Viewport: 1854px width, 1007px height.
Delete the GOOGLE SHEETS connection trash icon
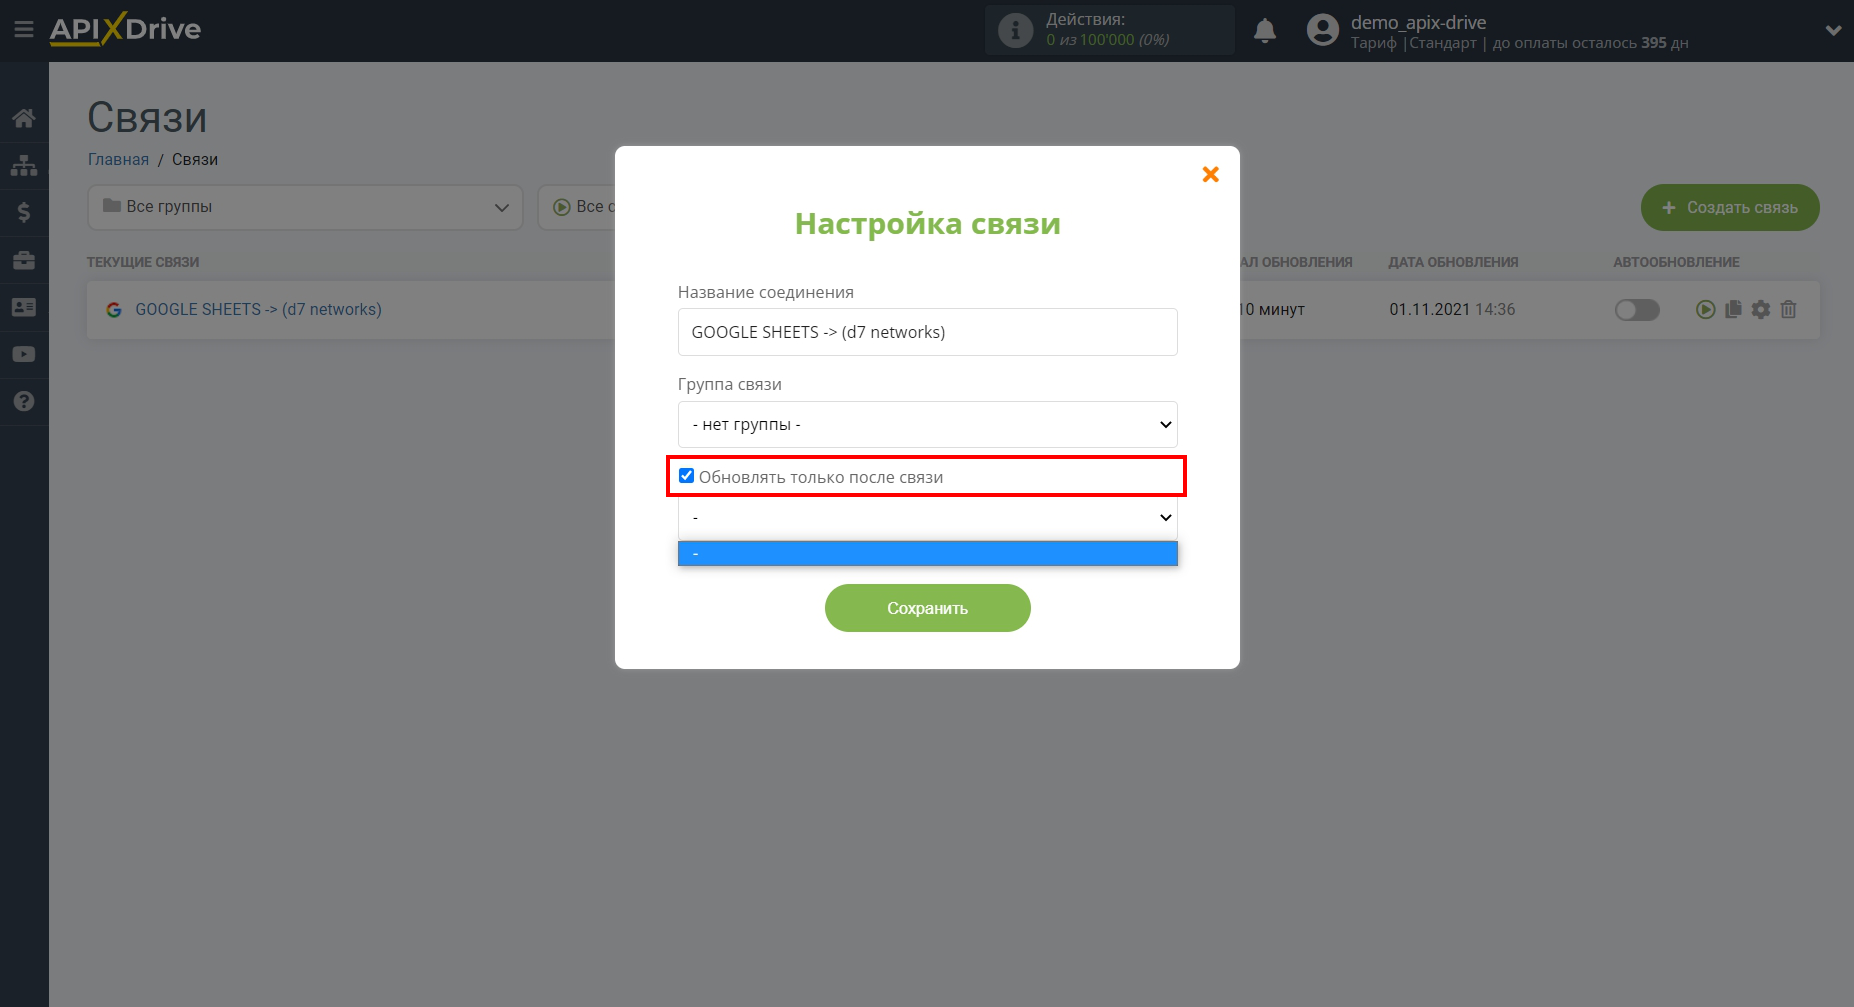click(1789, 310)
